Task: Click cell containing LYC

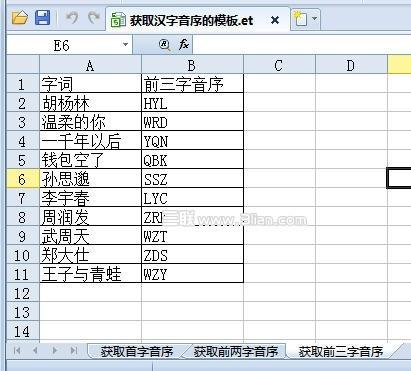Action: (192, 198)
